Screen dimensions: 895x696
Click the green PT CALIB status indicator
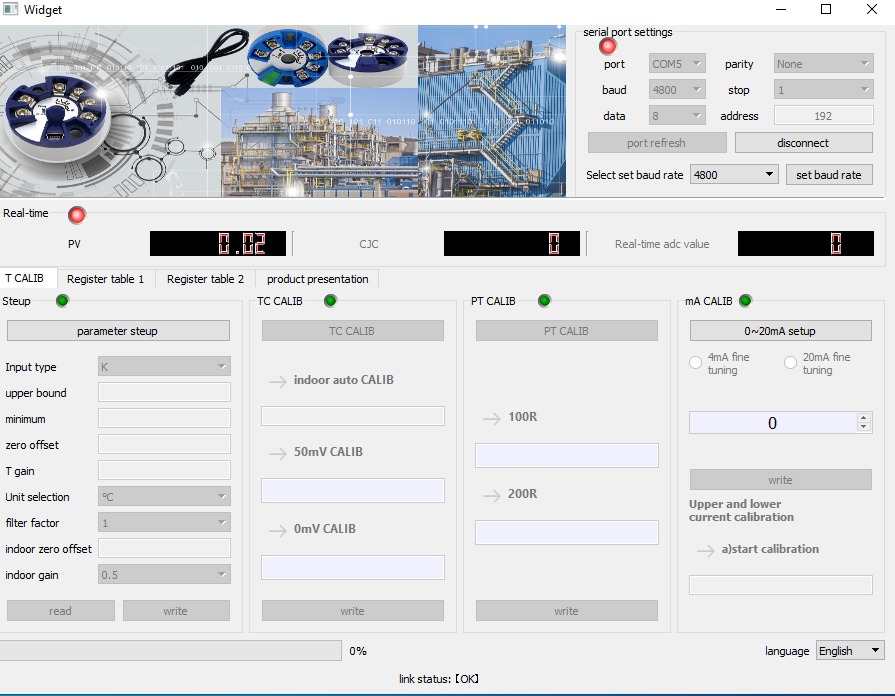pyautogui.click(x=544, y=300)
